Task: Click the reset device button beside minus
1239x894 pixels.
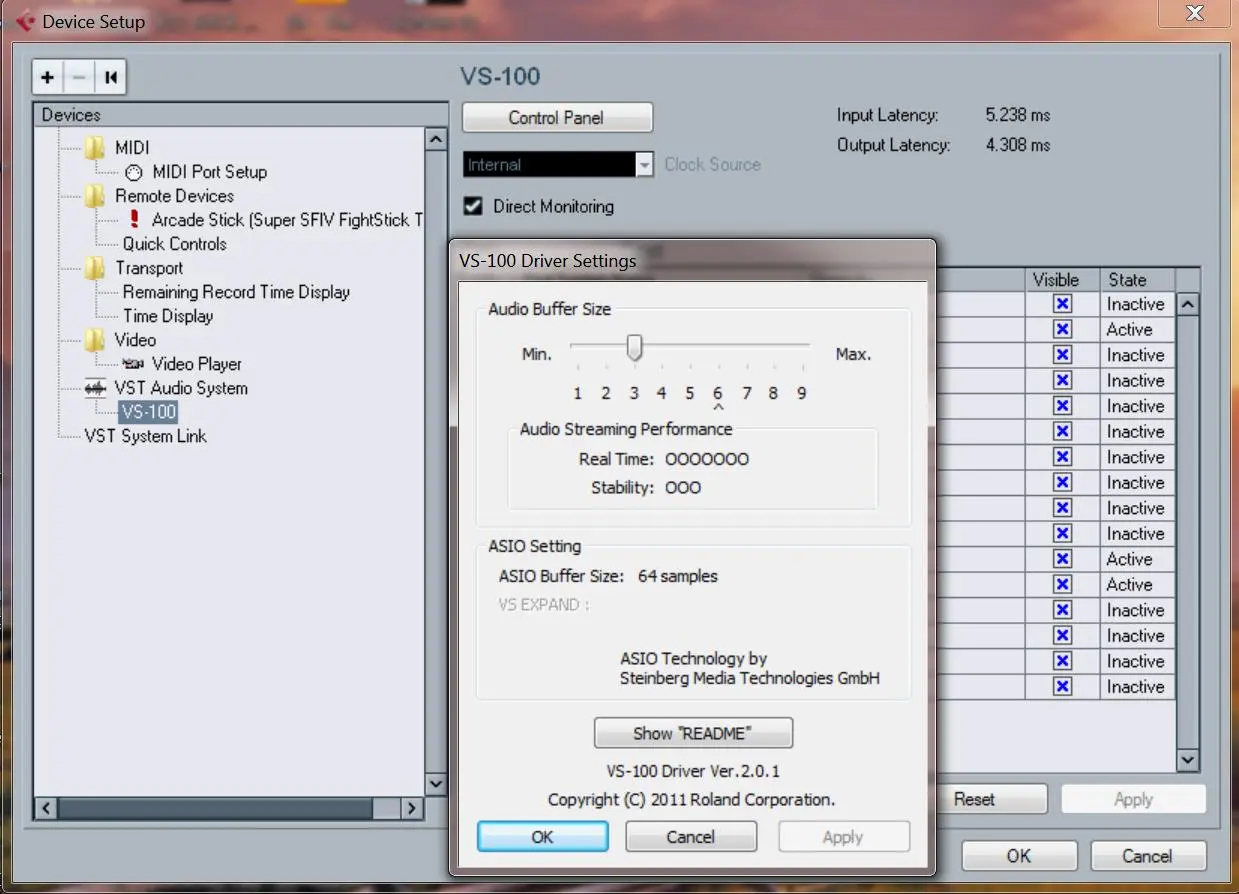Action: (111, 77)
